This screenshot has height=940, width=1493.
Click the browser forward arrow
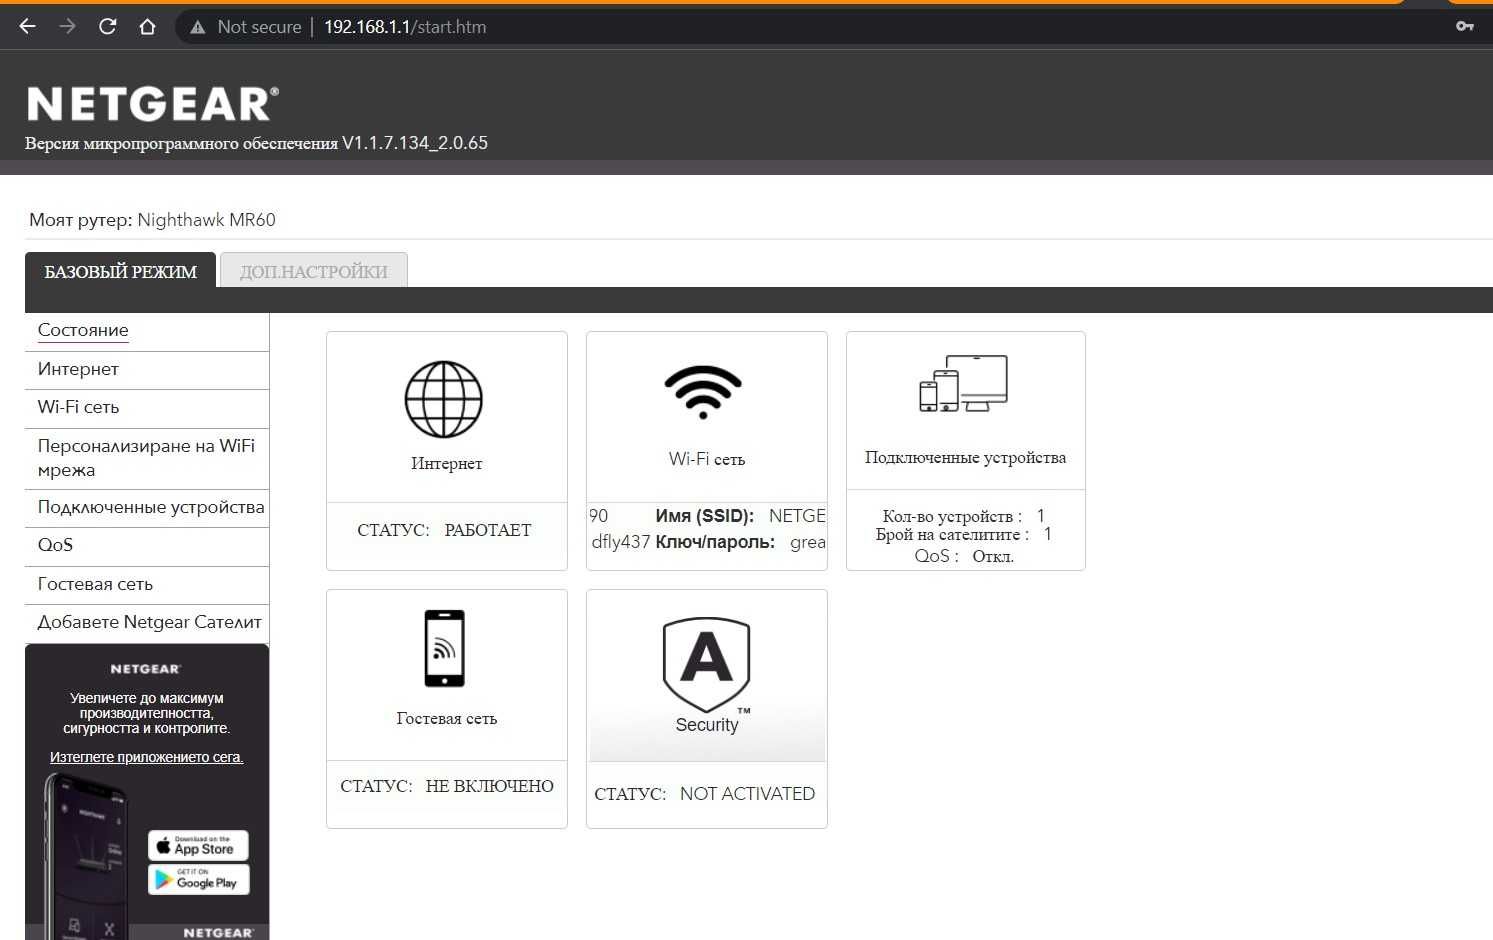[x=67, y=27]
